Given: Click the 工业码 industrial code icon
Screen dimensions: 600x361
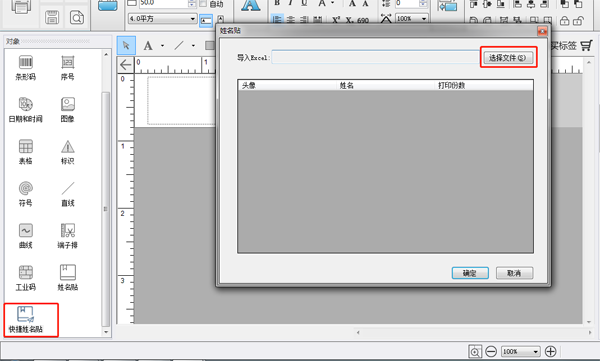Looking at the screenshot, I should 26,278.
